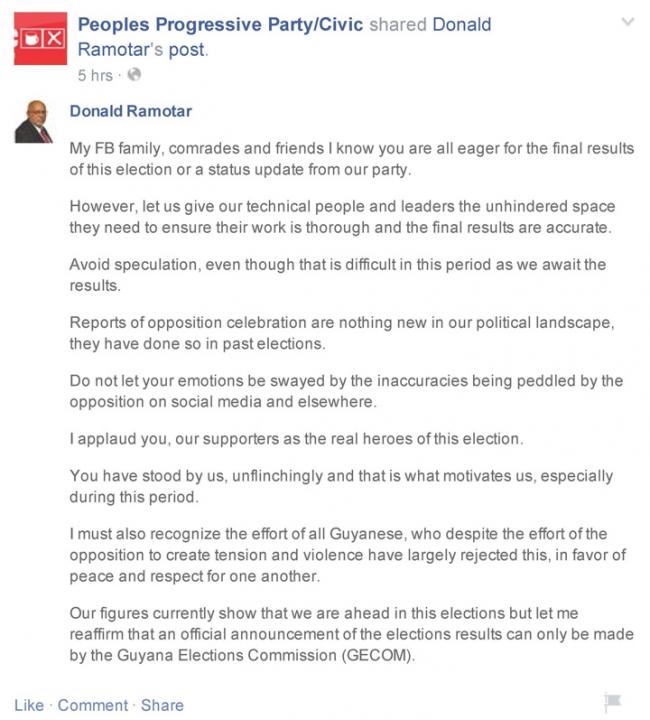The image size is (650, 720).
Task: Share this post
Action: (162, 705)
